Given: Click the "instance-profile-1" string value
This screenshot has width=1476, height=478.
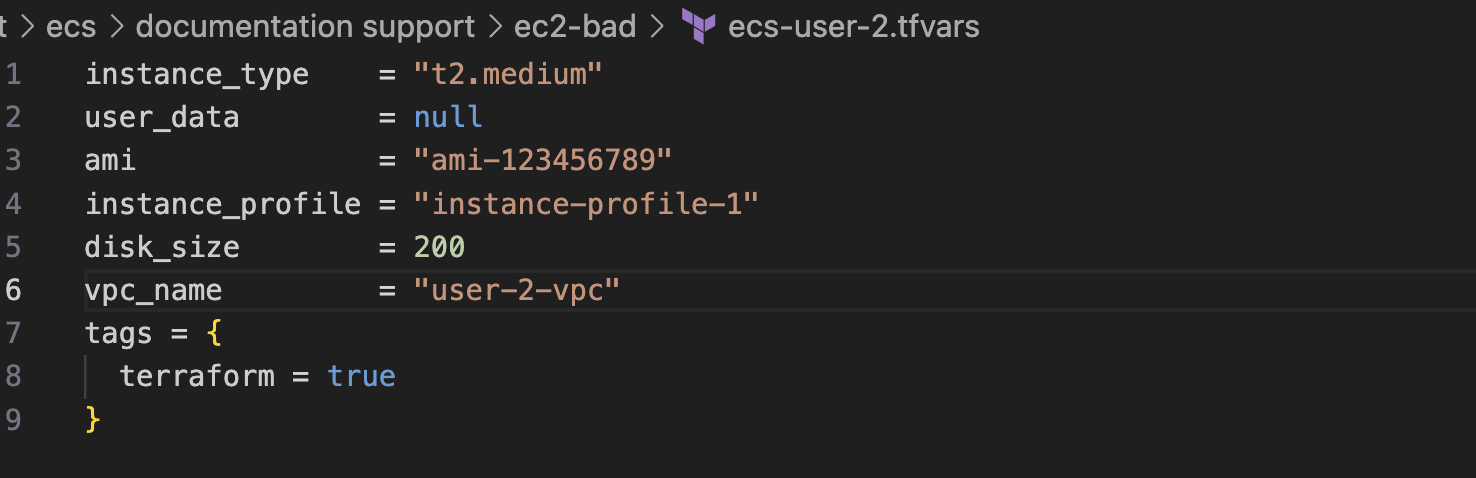Looking at the screenshot, I should [x=586, y=204].
